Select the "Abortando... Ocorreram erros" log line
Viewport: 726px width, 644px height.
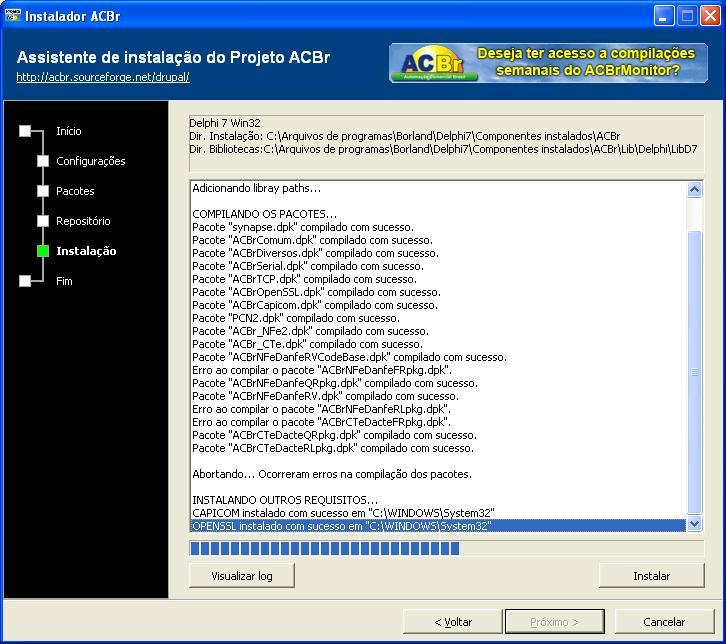[332, 474]
